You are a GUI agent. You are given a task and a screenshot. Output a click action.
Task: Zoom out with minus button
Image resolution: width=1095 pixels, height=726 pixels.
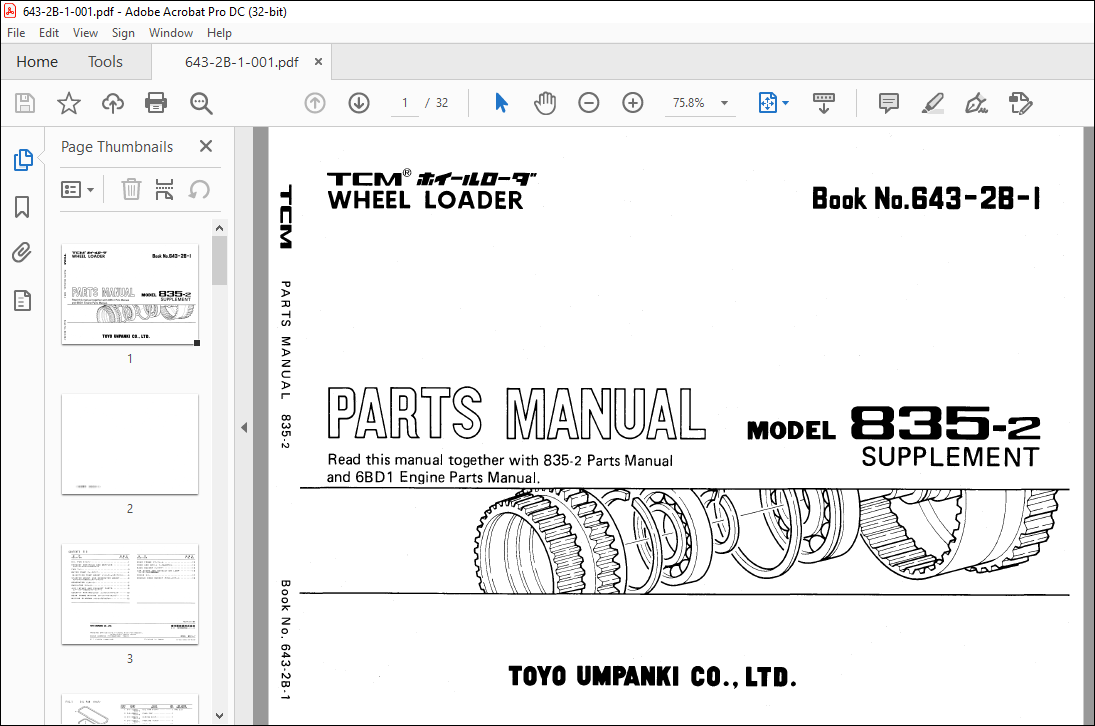tap(589, 103)
